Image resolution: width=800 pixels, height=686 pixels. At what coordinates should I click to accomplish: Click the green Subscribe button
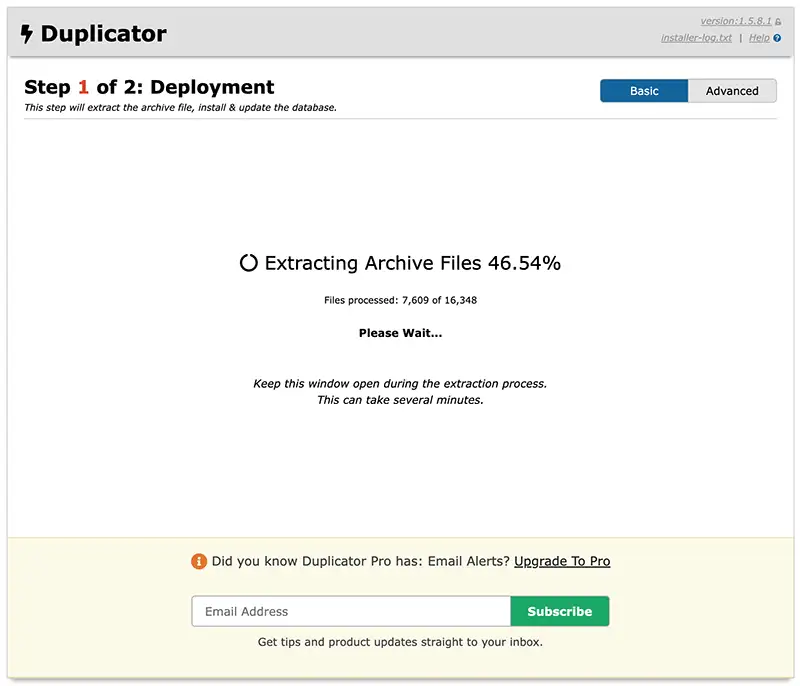pyautogui.click(x=560, y=611)
